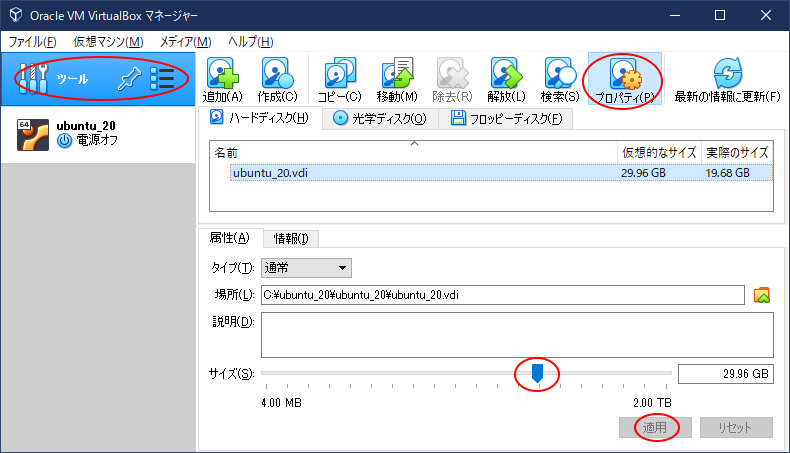Switch to the 属性(A) tab
The height and width of the screenshot is (453, 790).
click(230, 238)
